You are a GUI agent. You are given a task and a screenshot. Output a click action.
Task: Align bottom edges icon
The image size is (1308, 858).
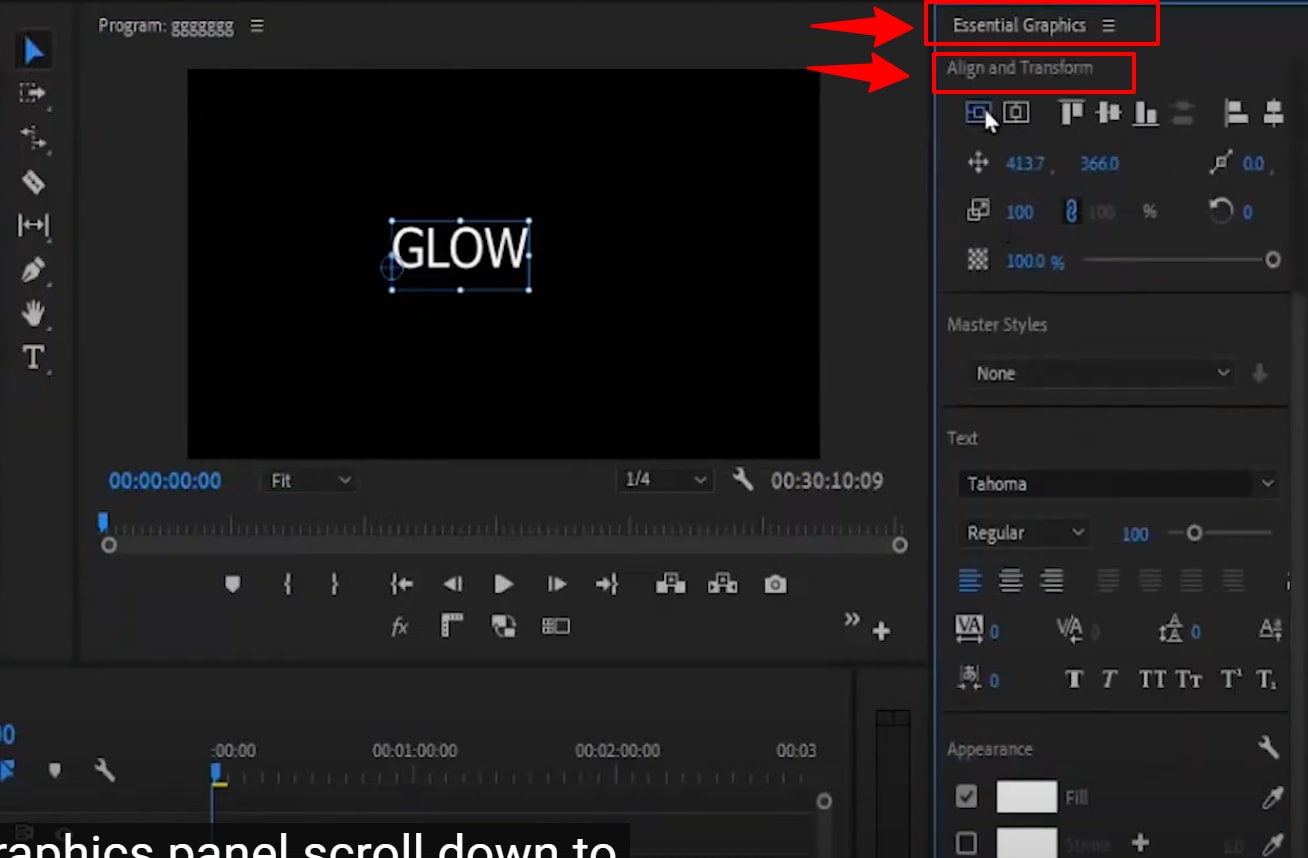[x=1145, y=114]
